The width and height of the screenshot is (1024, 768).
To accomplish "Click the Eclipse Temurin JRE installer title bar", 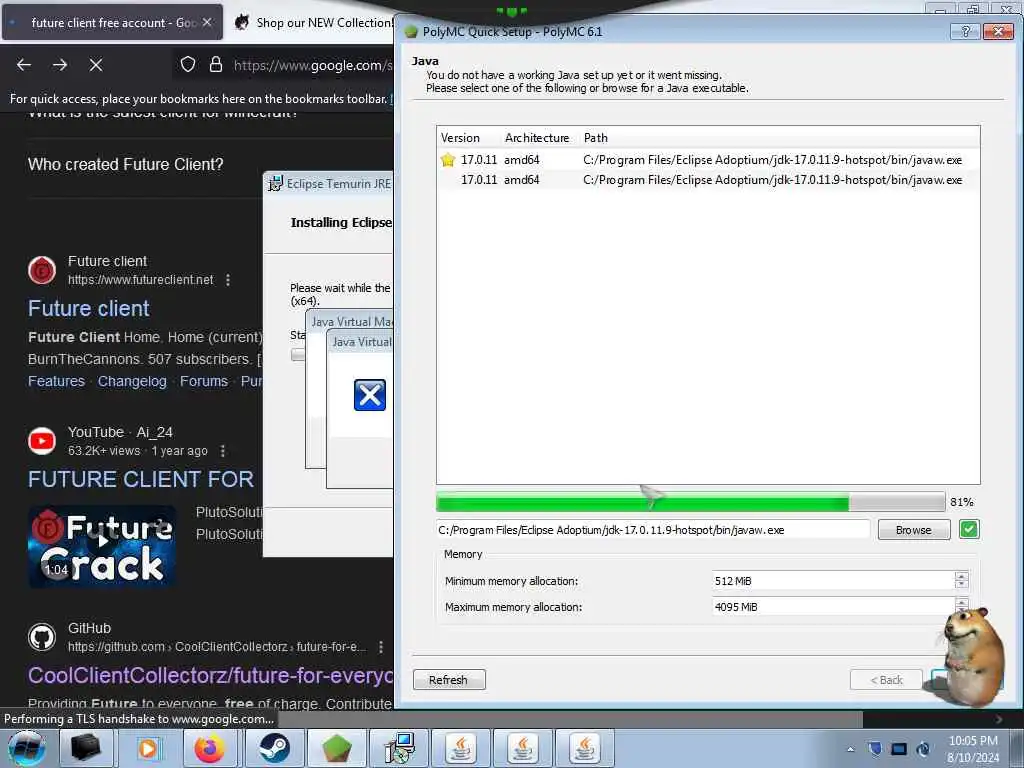I will pyautogui.click(x=330, y=184).
